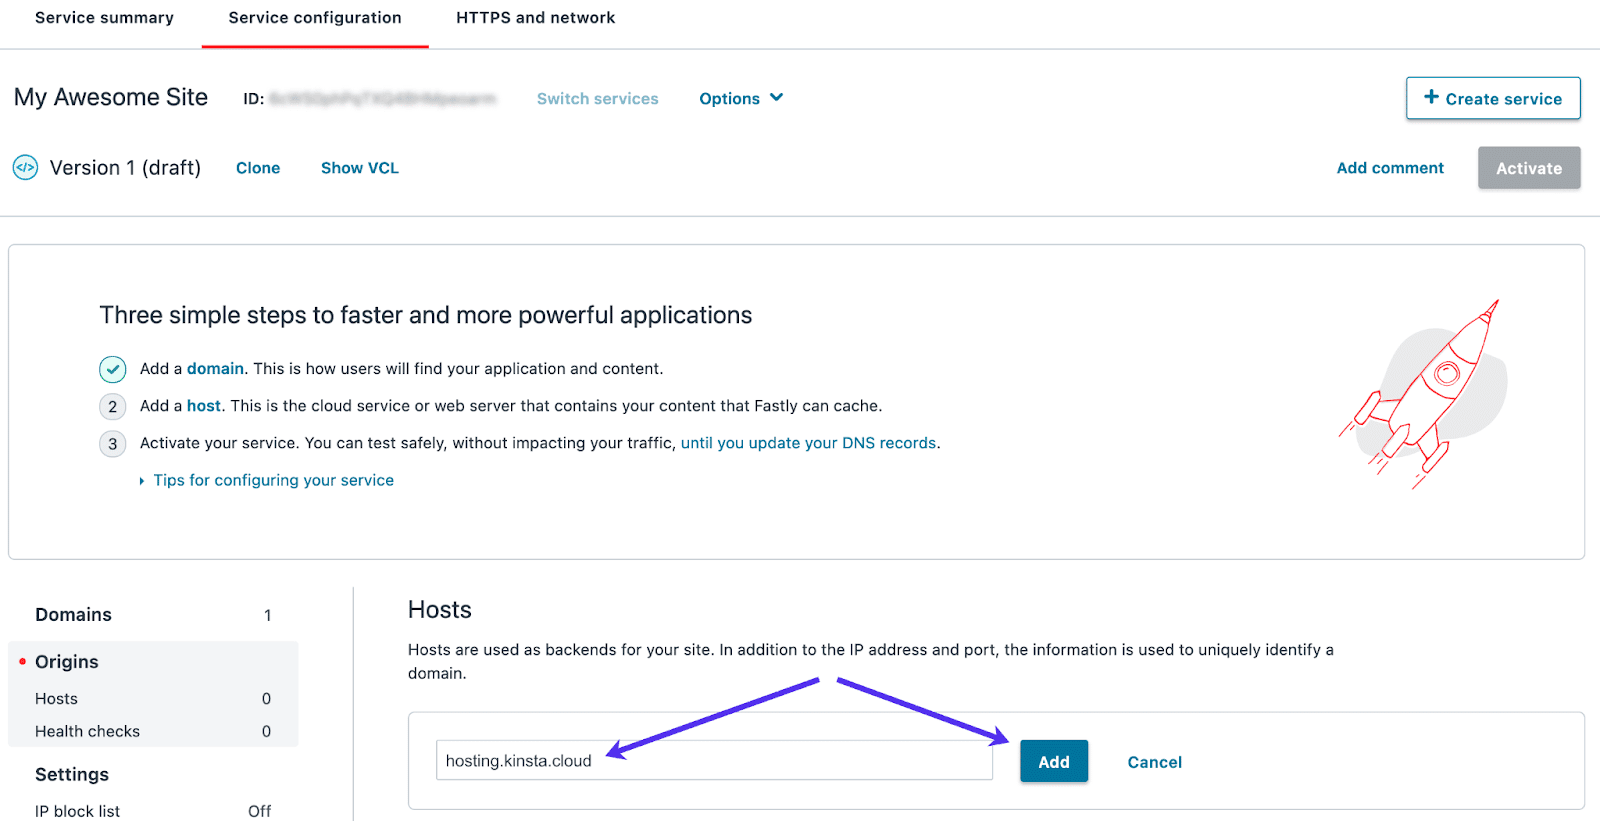
Task: Click the completed checkmark icon for step one
Action: (x=113, y=369)
